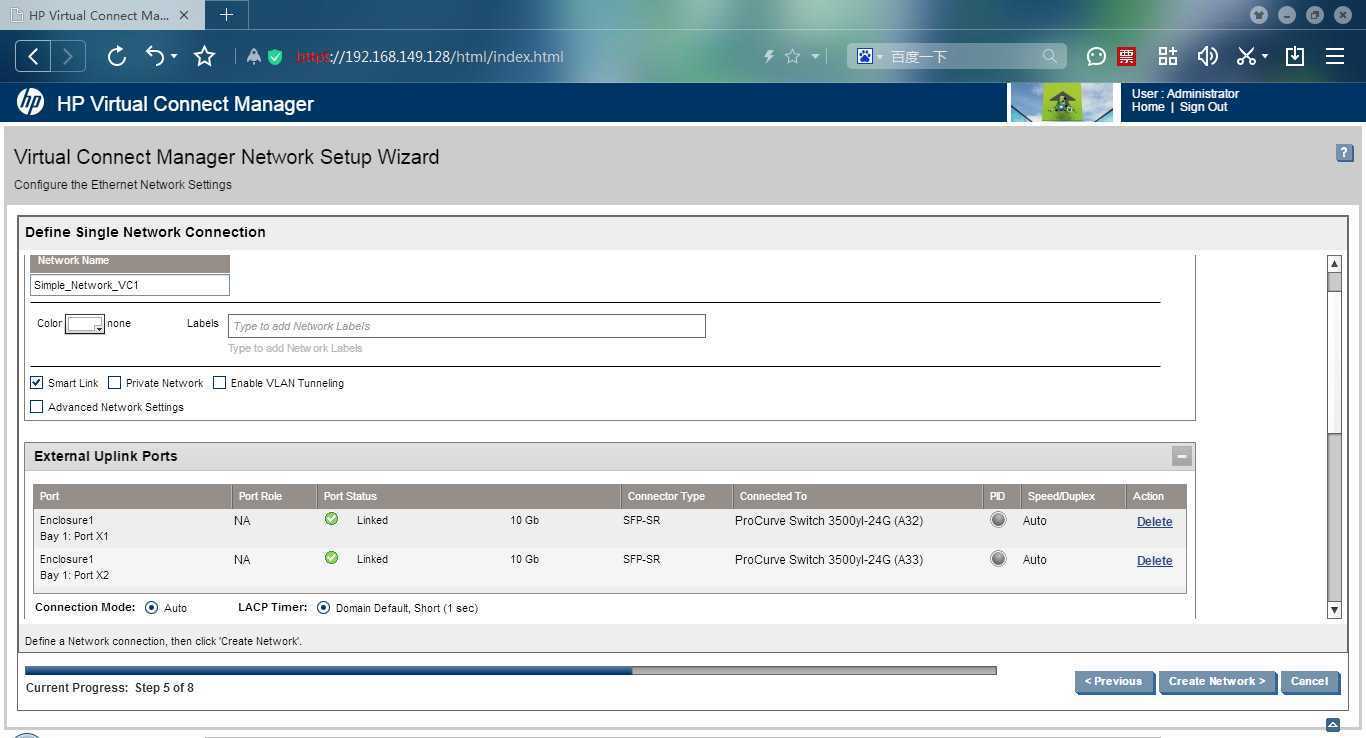Tick the Advanced Network Settings checkbox

(37, 406)
